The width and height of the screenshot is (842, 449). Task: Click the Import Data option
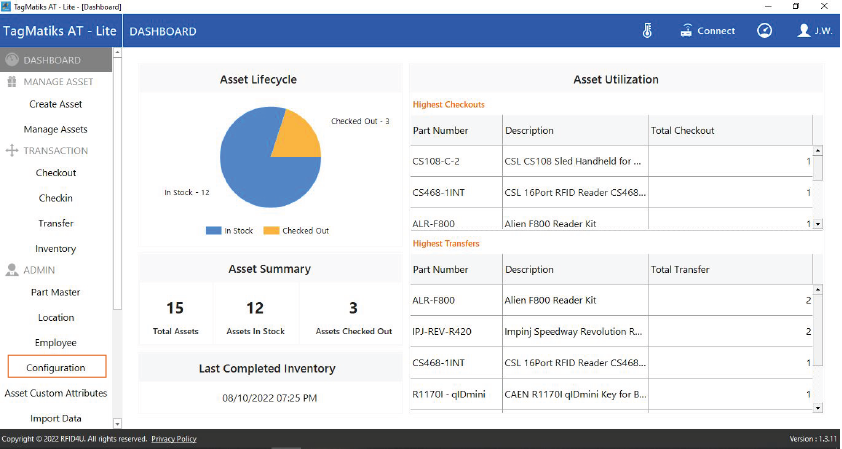click(56, 418)
